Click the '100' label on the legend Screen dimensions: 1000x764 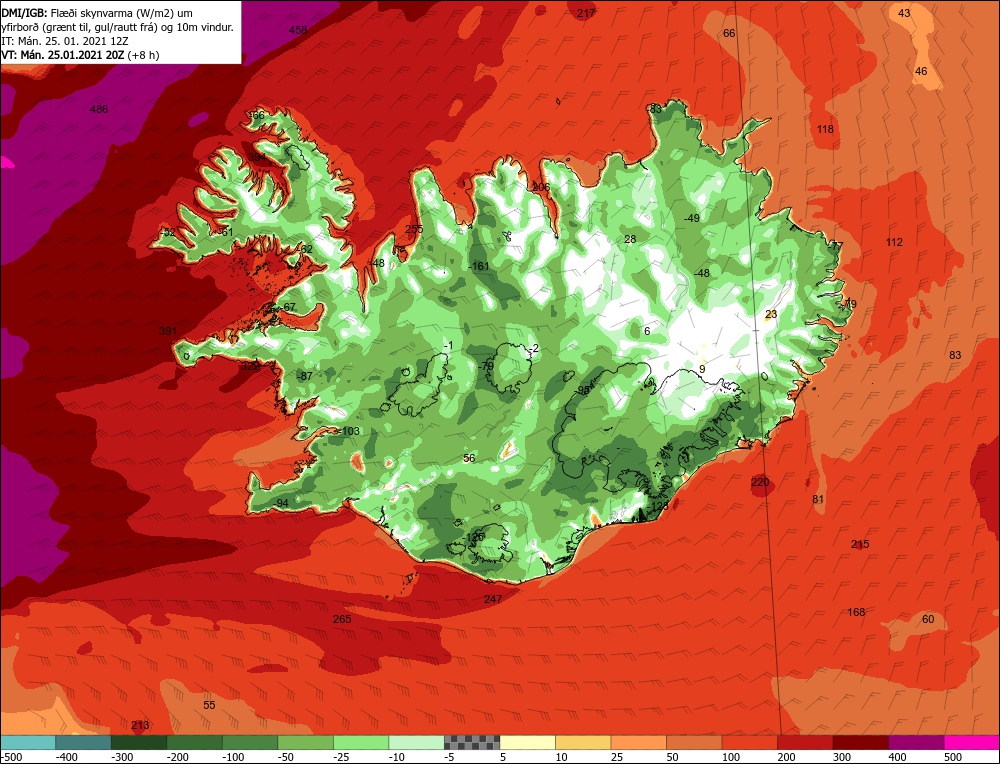click(x=732, y=757)
